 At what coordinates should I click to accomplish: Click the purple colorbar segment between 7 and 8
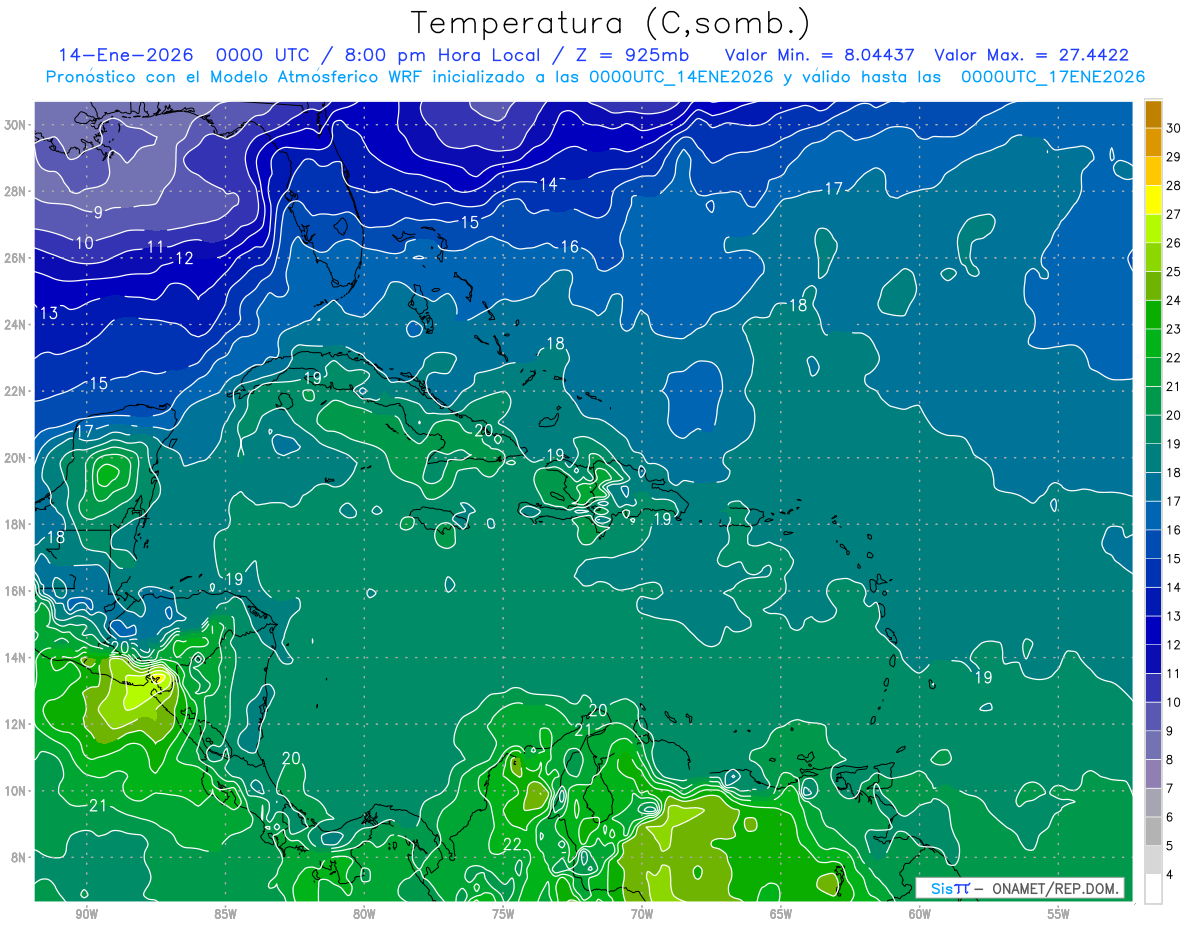click(1153, 774)
